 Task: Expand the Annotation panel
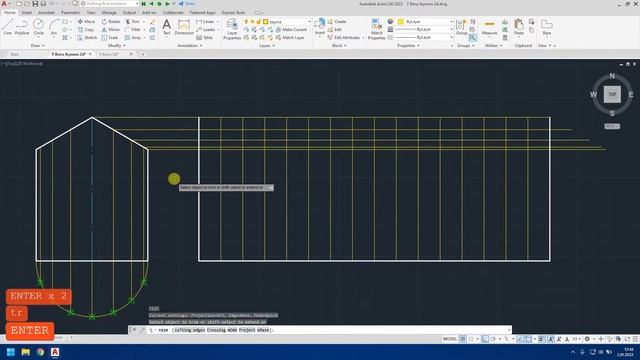190,46
